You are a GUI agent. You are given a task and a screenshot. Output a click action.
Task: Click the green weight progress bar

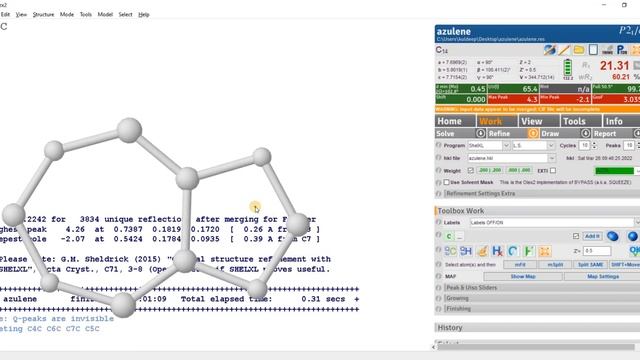pos(614,171)
